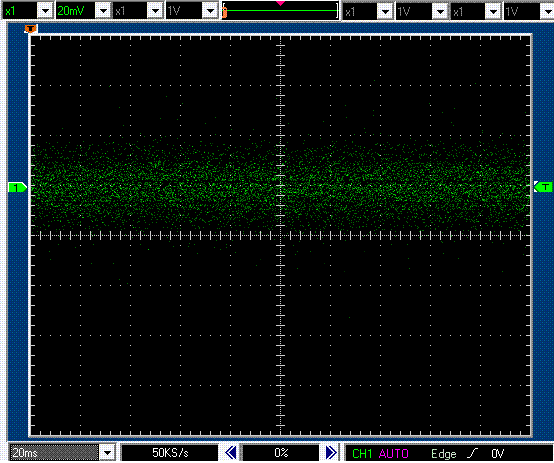The image size is (554, 463).
Task: Open the CH1 probe x1 dropdown
Action: pos(45,11)
